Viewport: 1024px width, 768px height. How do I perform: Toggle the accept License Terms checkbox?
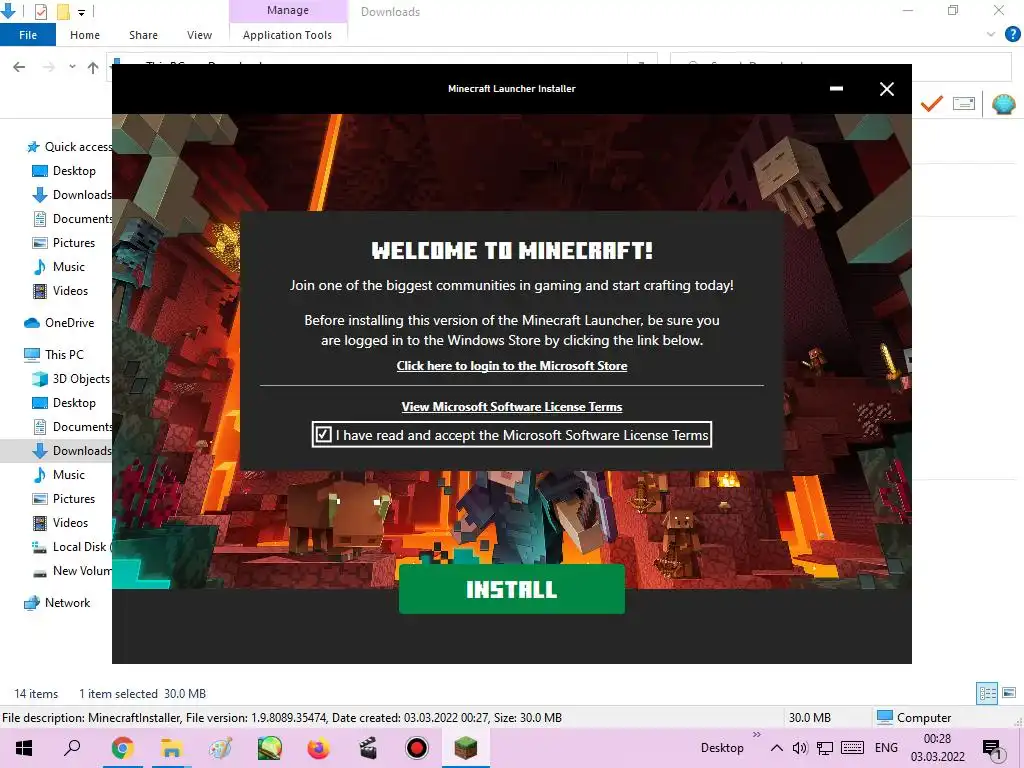point(323,434)
